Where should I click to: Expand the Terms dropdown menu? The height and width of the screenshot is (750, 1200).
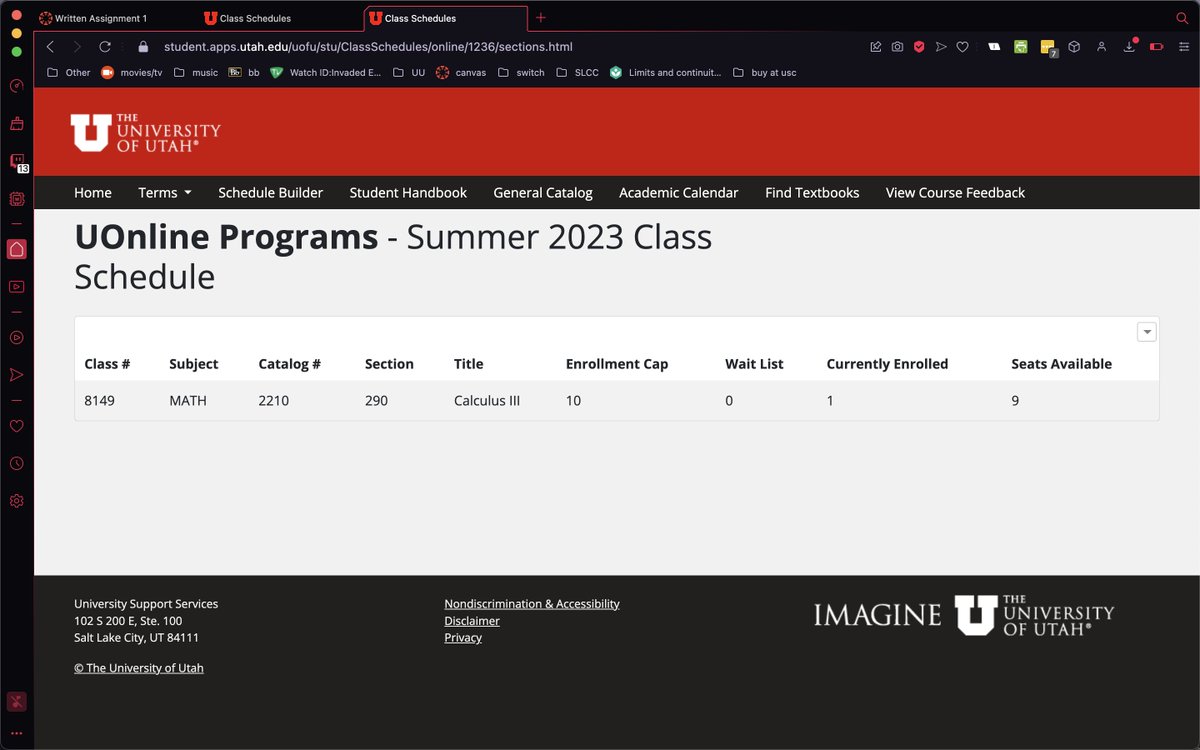pyautogui.click(x=165, y=193)
